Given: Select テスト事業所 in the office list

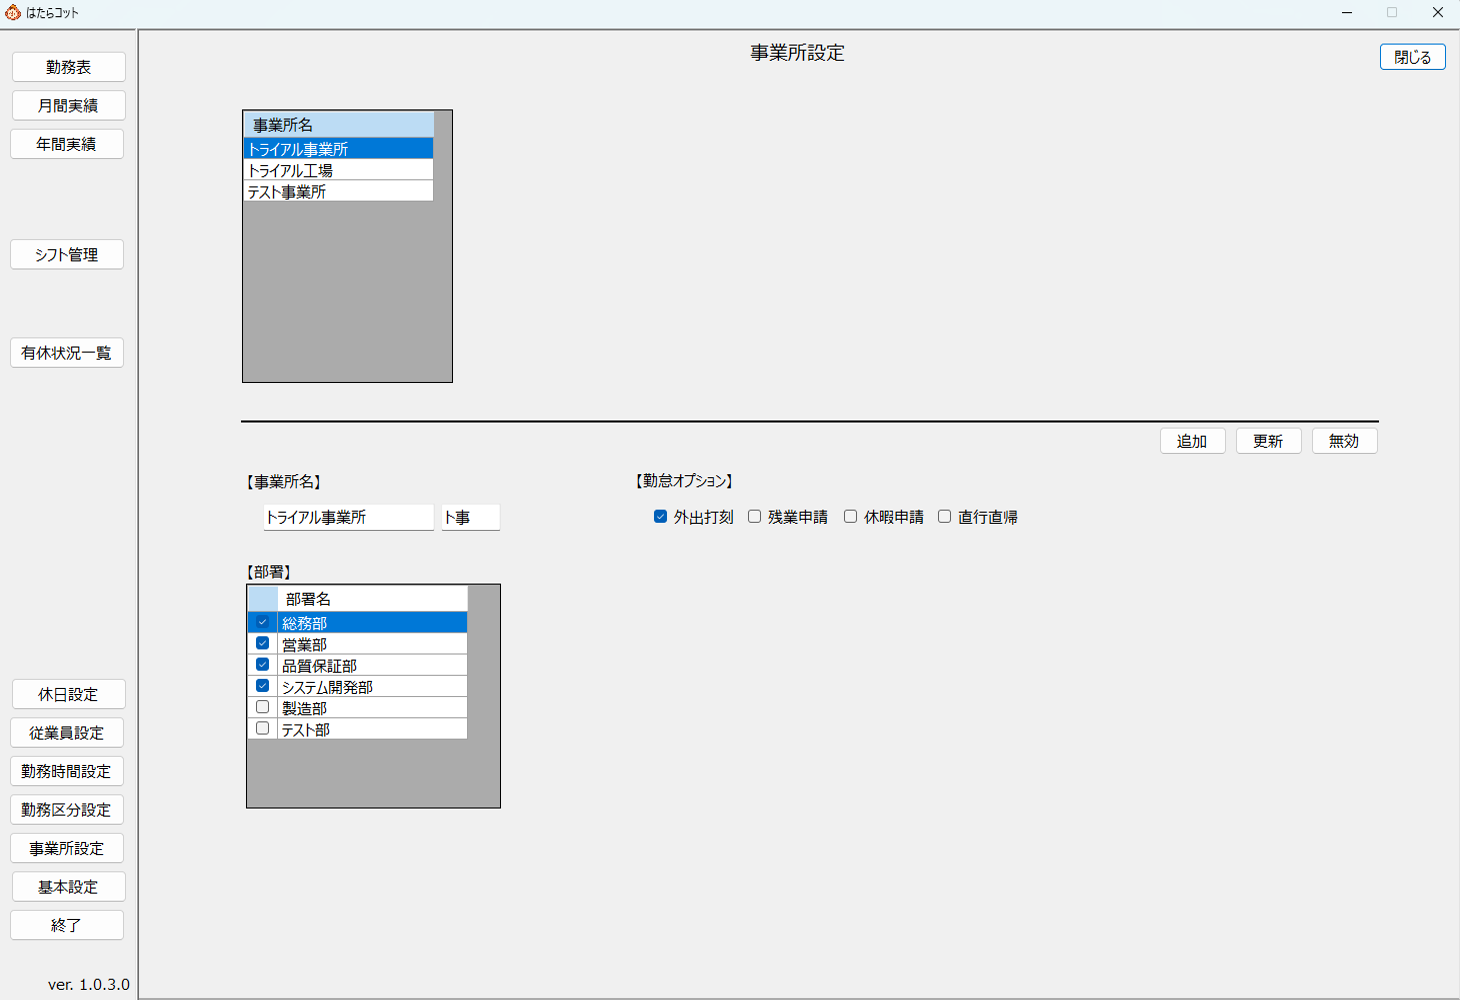Looking at the screenshot, I should (338, 191).
